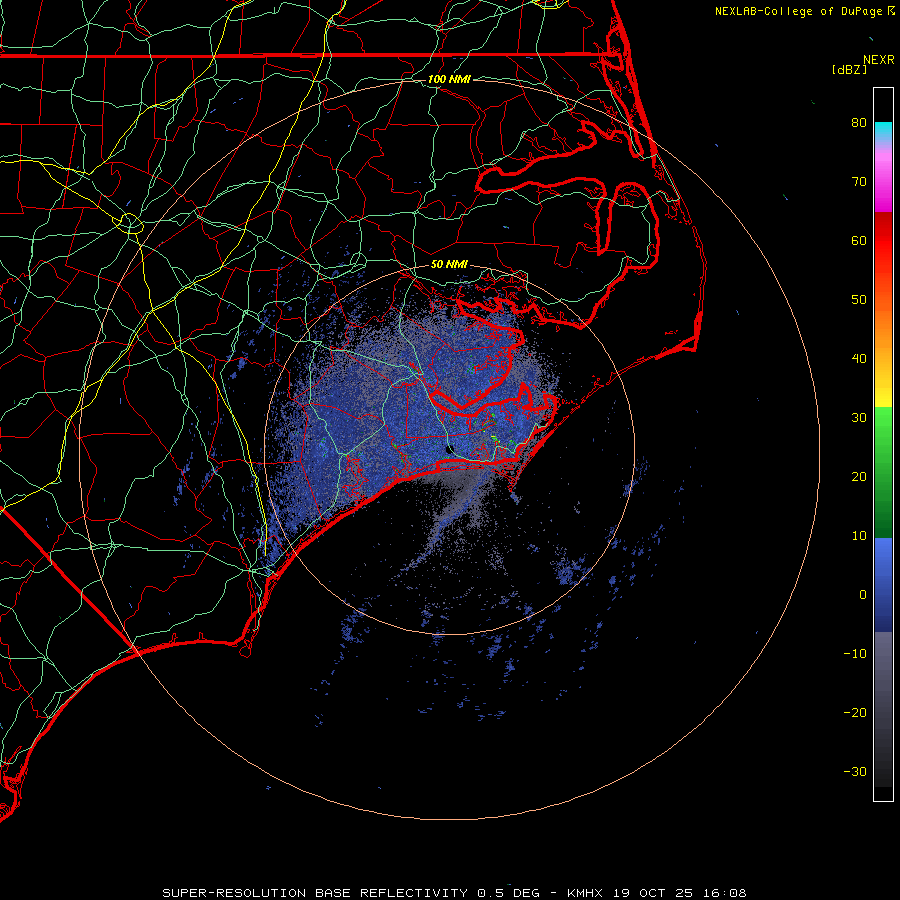Click the Super-Resolution Base Reflectivity caption
This screenshot has height=900, width=900.
(x=454, y=893)
